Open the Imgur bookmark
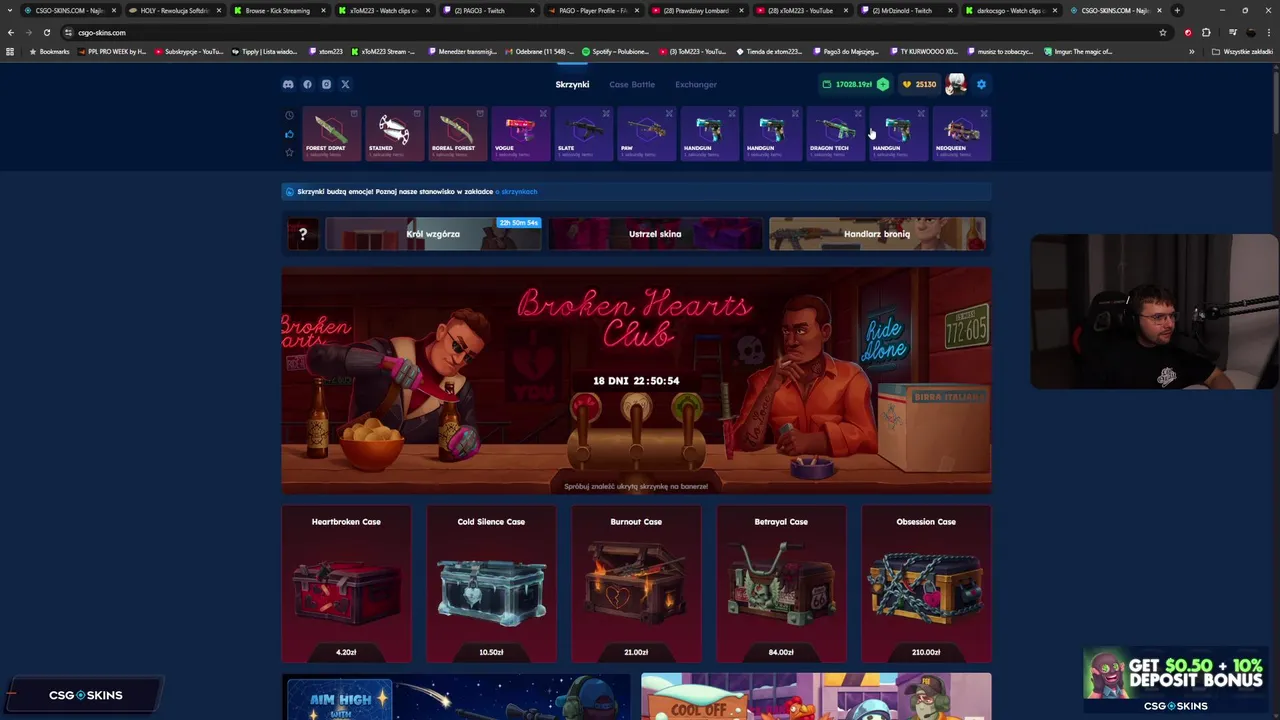 (x=1078, y=51)
